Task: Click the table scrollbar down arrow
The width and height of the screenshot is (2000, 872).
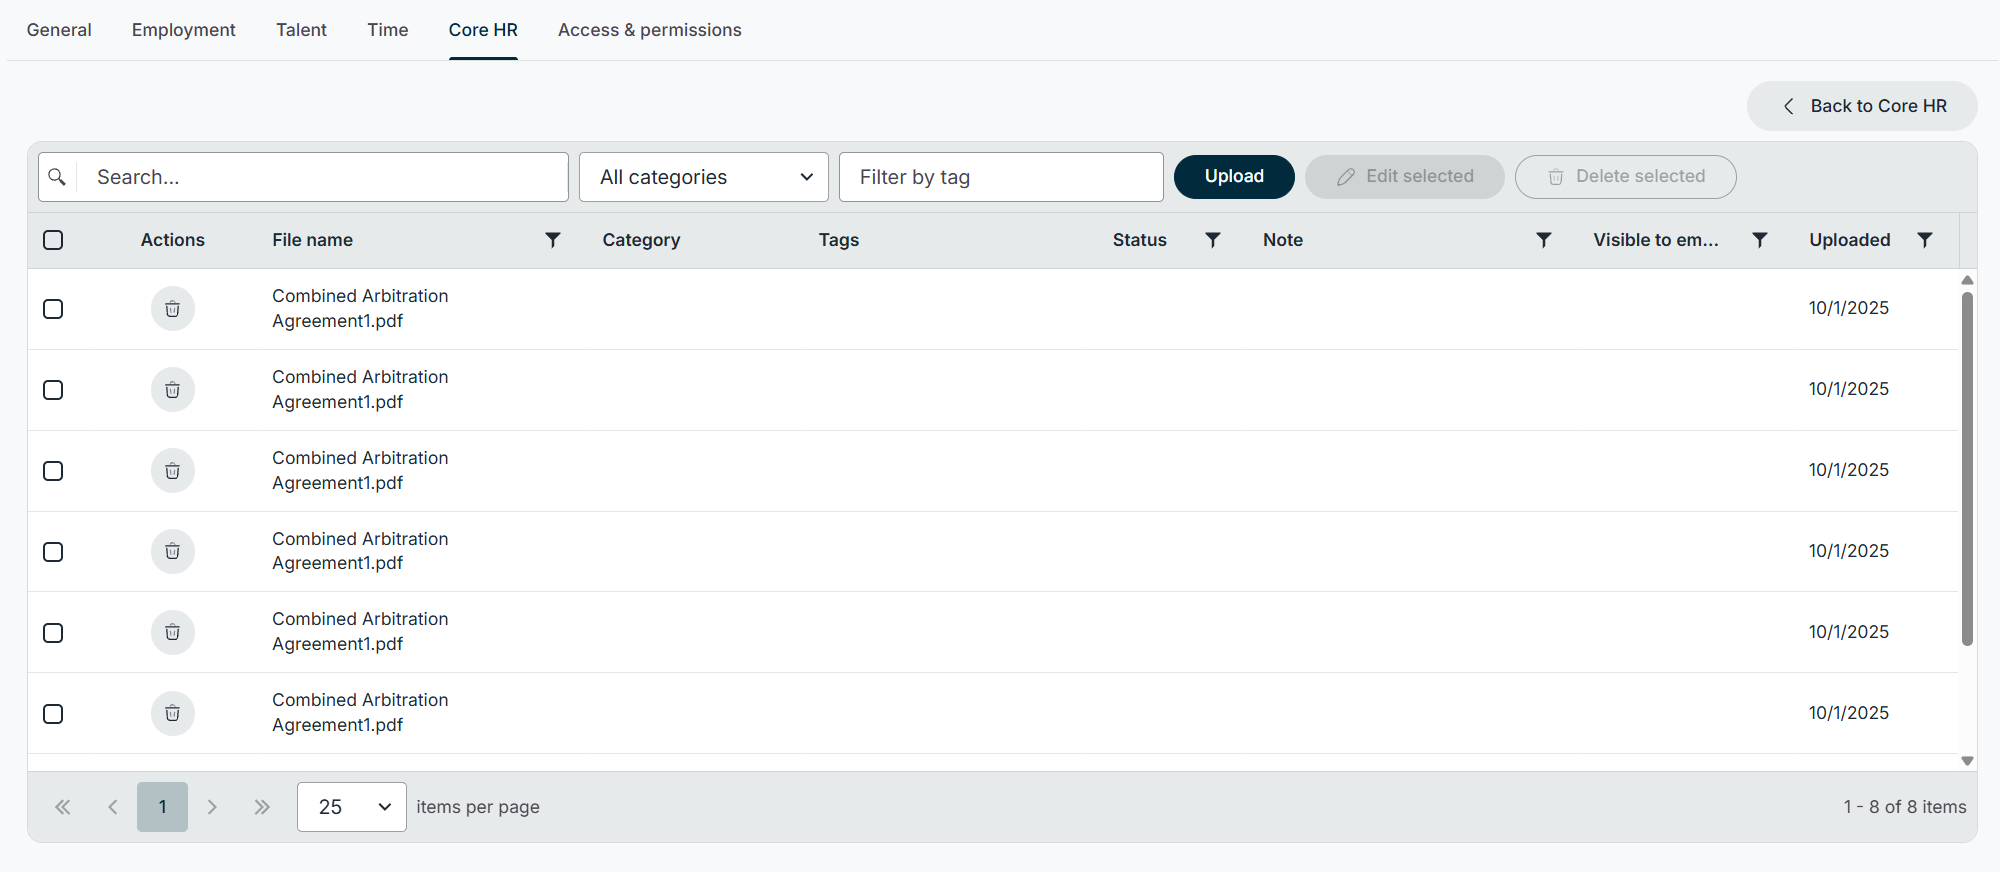Action: click(1967, 761)
